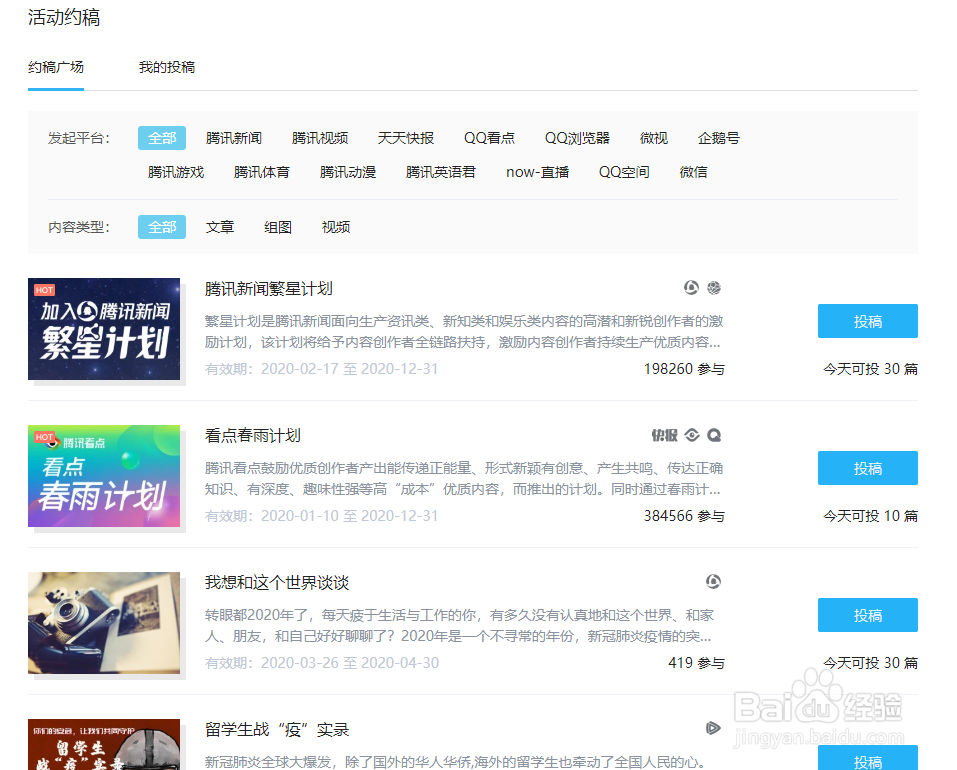This screenshot has width=957, height=770.
Task: Click the 198260 参与 count
Action: (x=684, y=369)
